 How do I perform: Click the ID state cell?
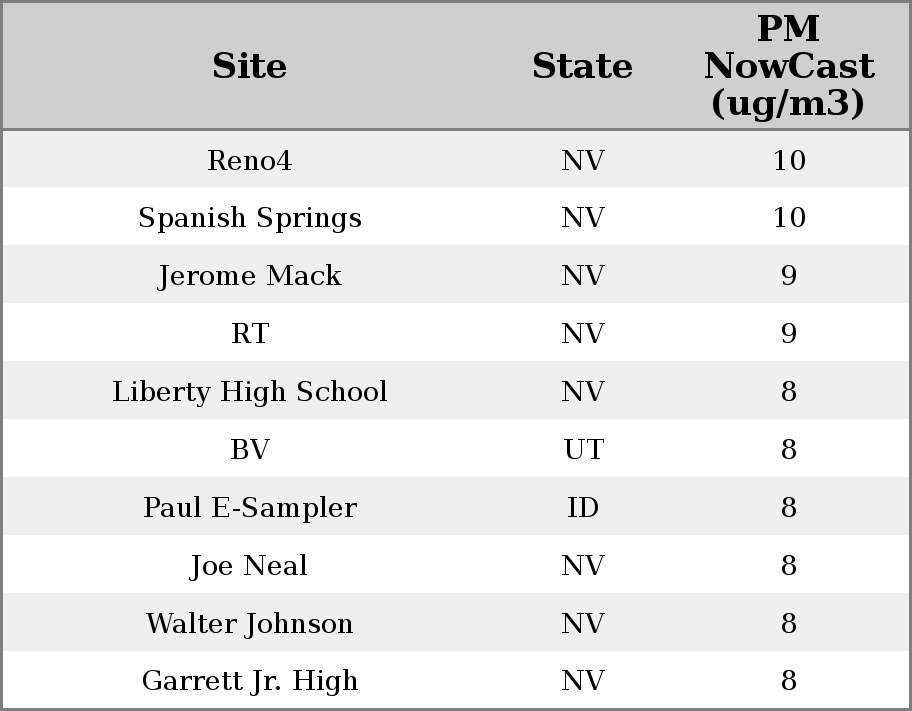point(582,508)
